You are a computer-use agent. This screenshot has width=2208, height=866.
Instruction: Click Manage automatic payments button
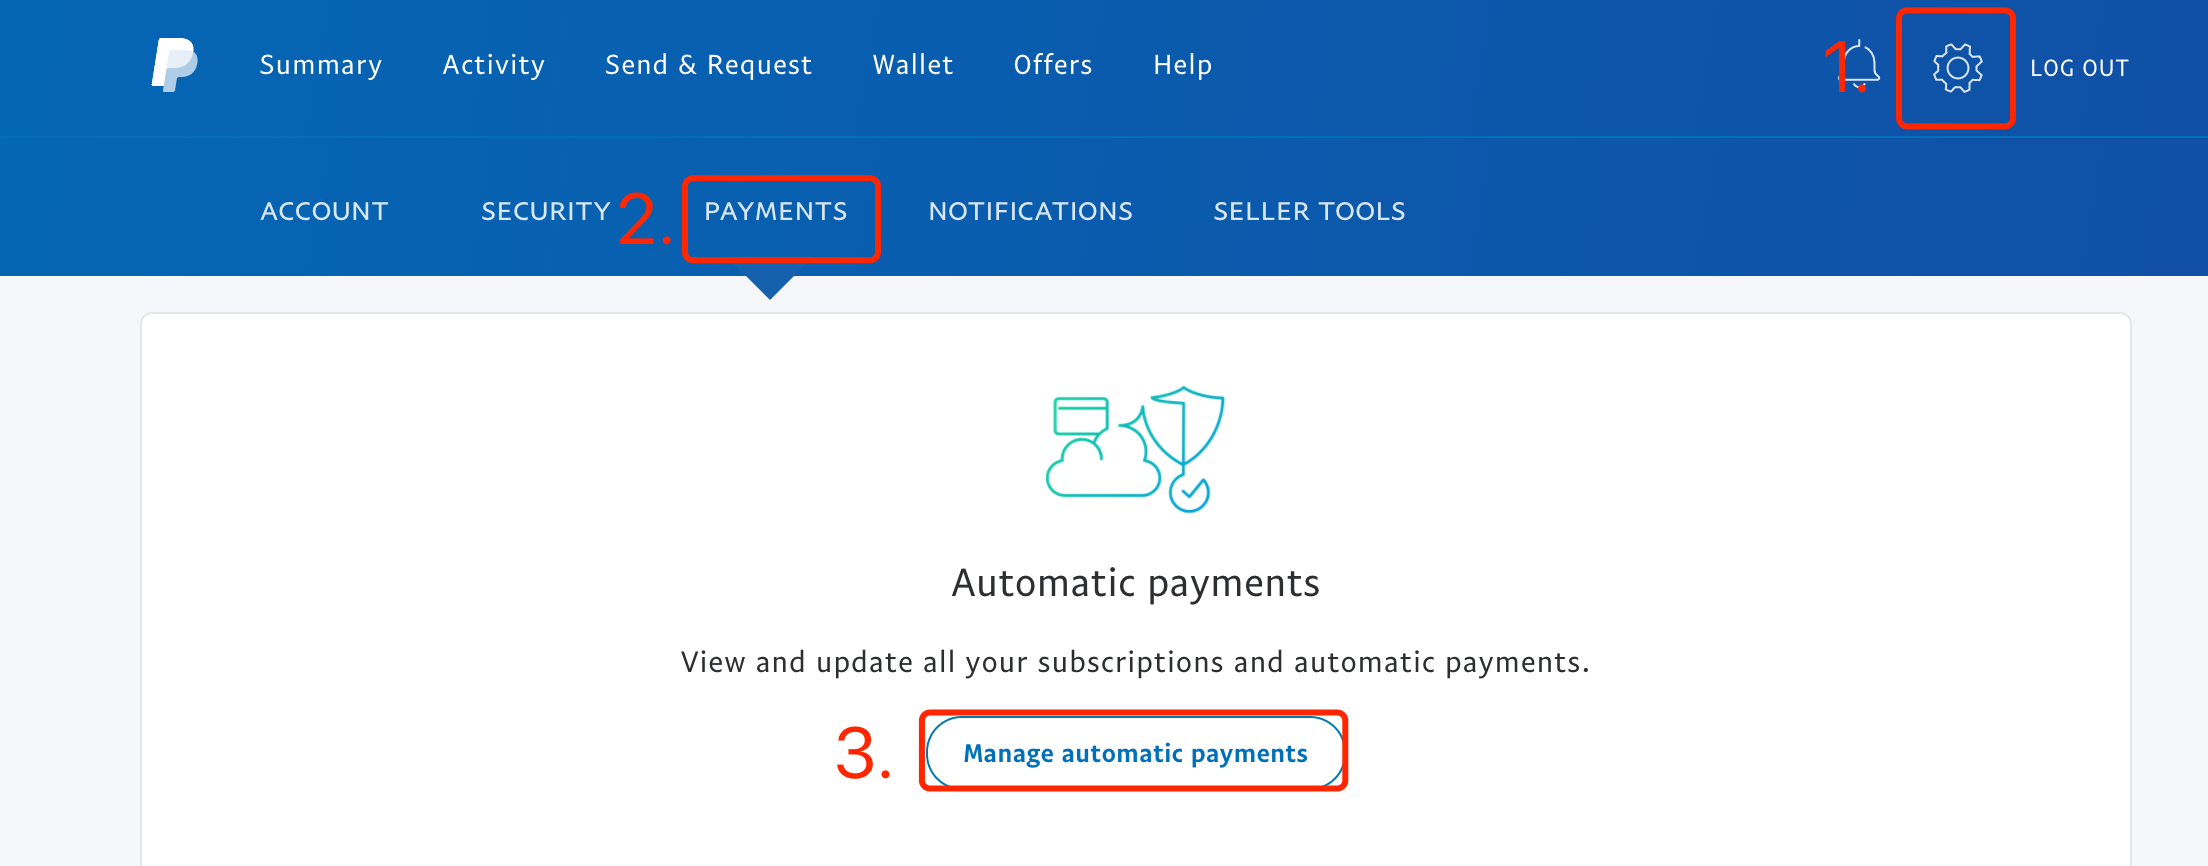(x=1135, y=753)
